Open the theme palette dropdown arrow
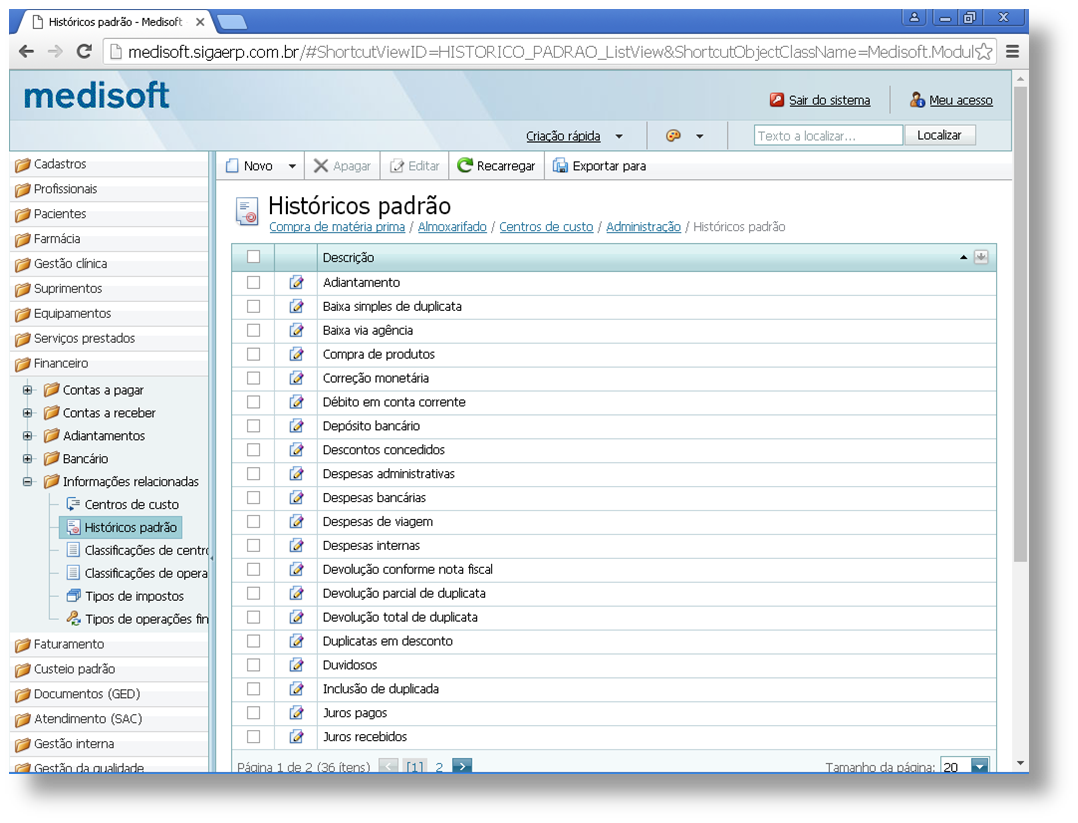Screen dimensions: 1078x823 [x=700, y=136]
